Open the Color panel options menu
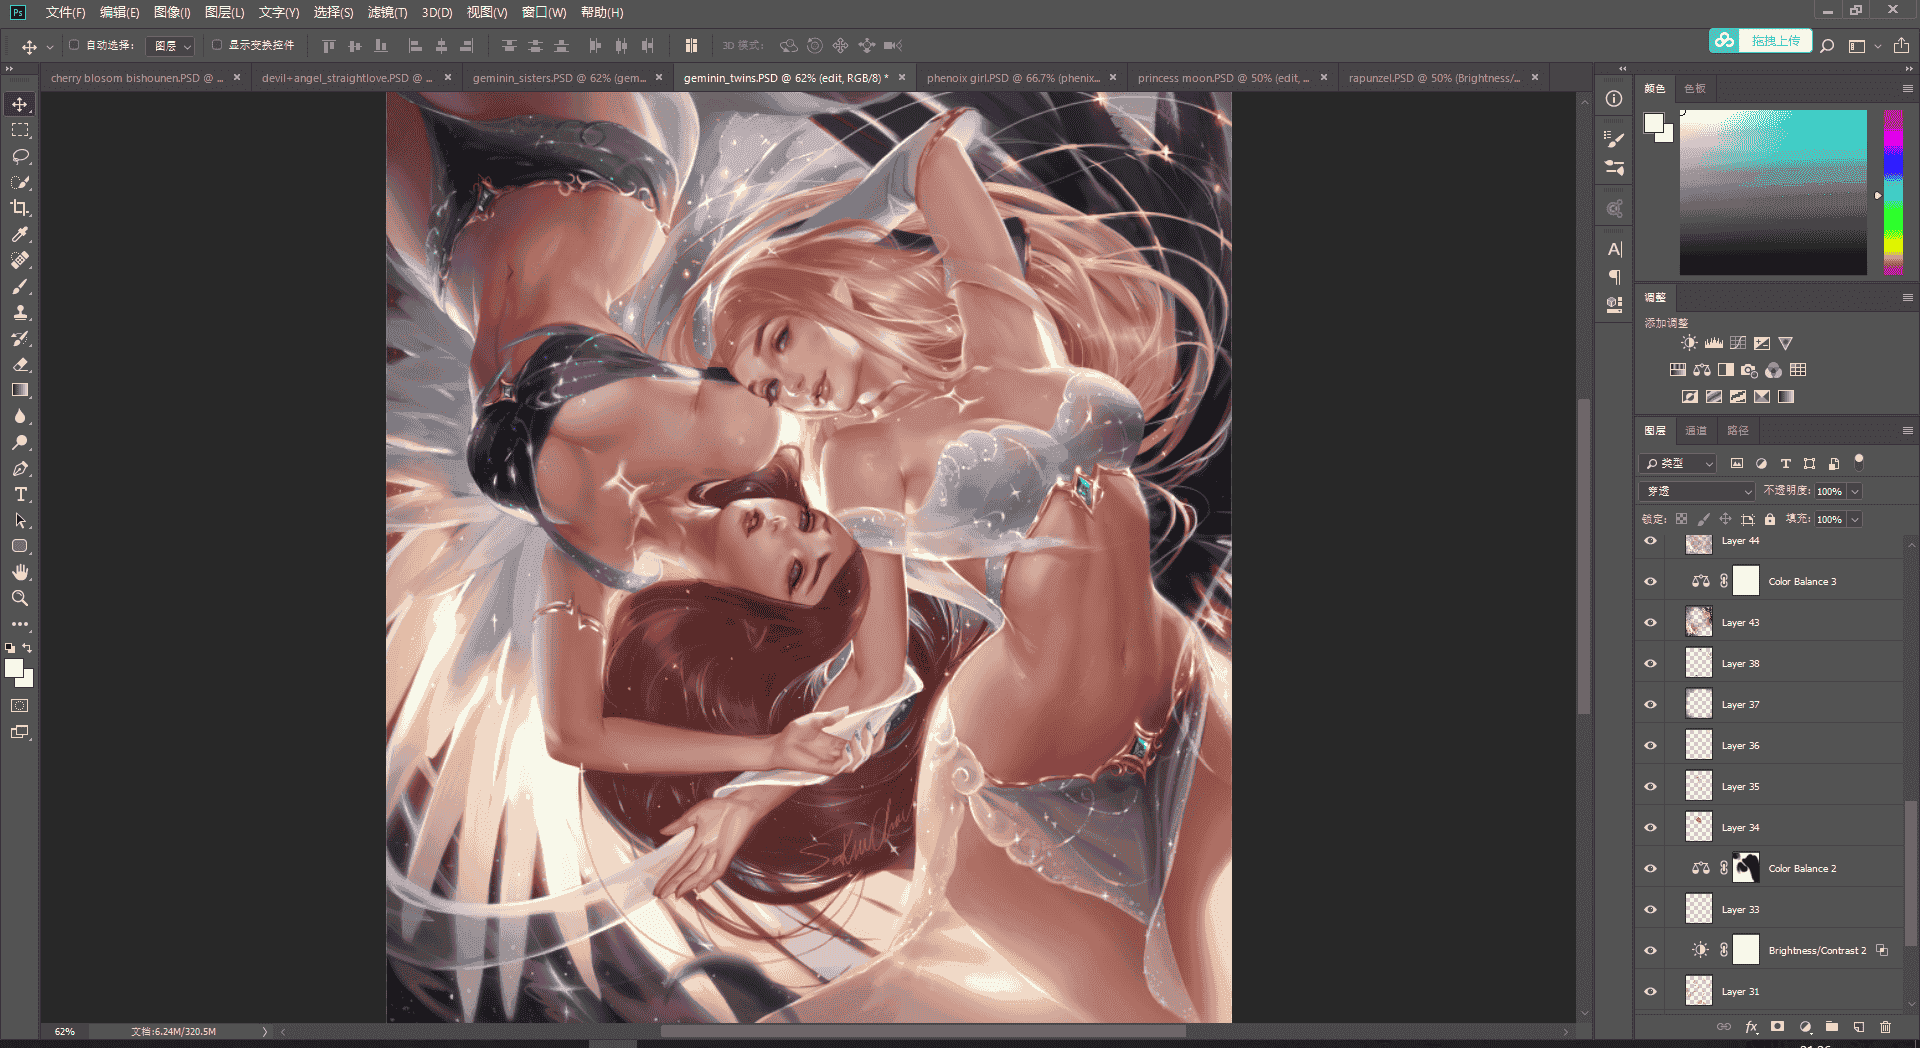1920x1048 pixels. pyautogui.click(x=1907, y=89)
